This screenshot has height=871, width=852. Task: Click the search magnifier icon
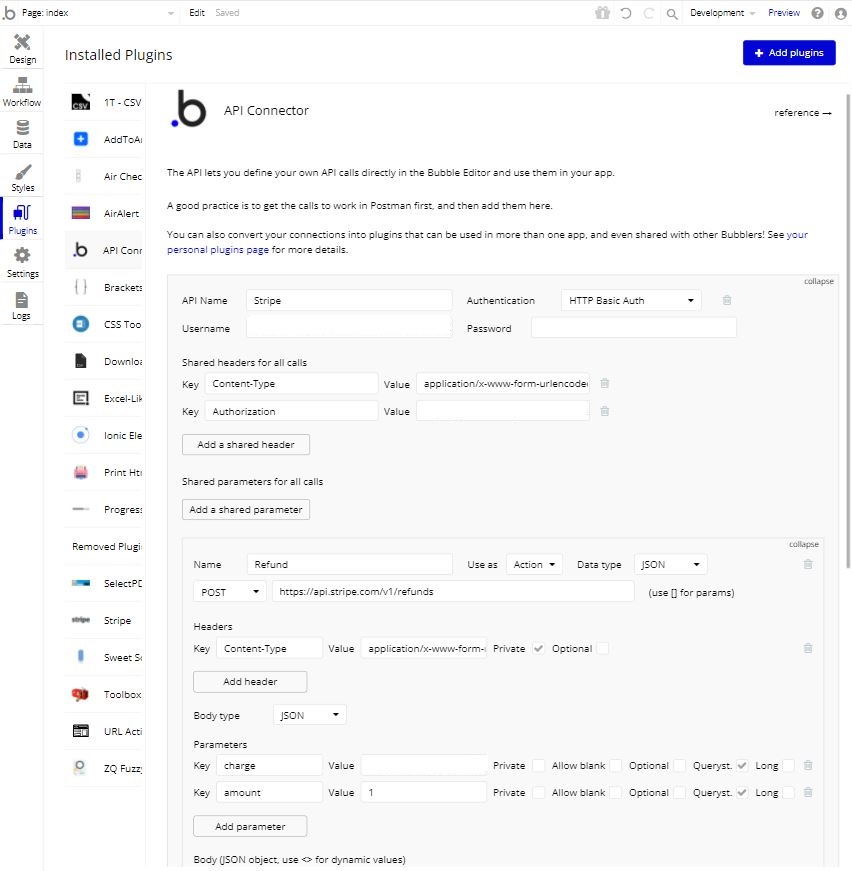(x=672, y=13)
